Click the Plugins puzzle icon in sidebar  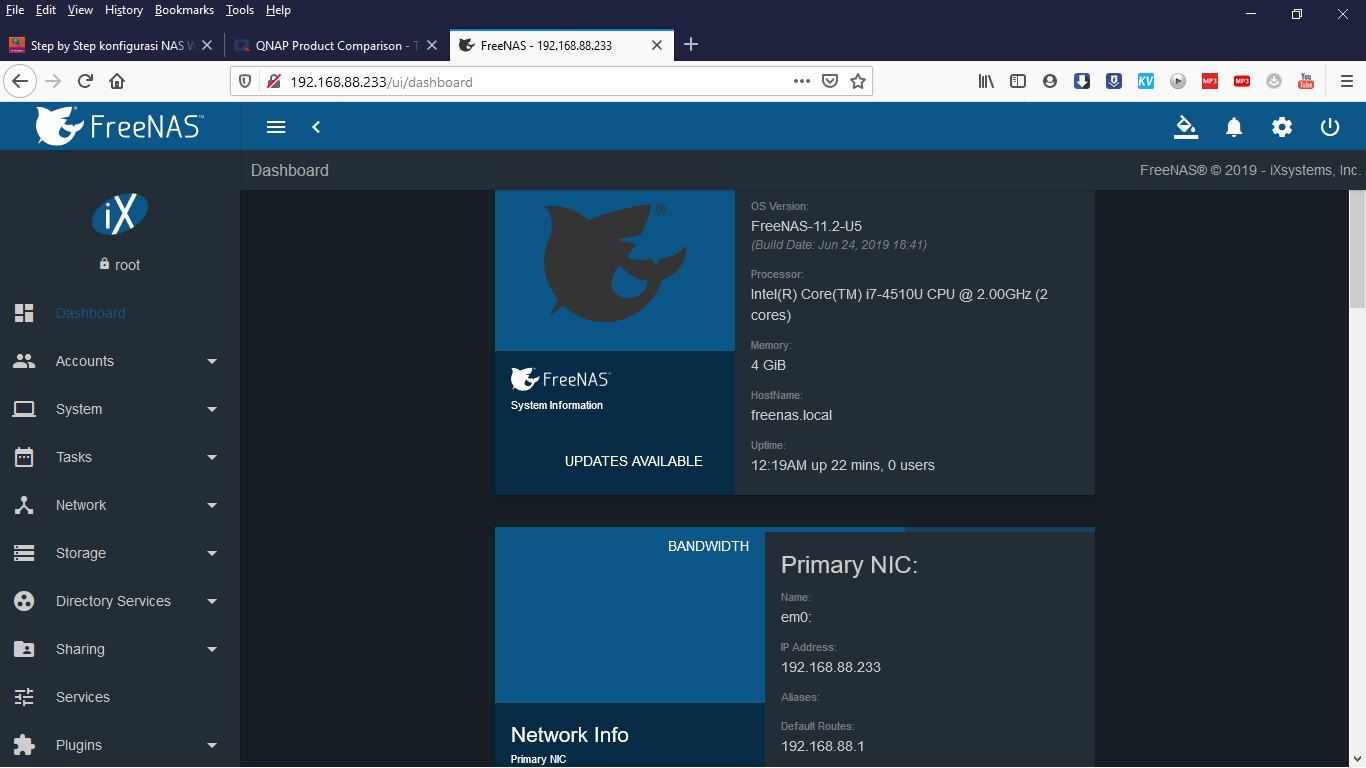point(24,745)
